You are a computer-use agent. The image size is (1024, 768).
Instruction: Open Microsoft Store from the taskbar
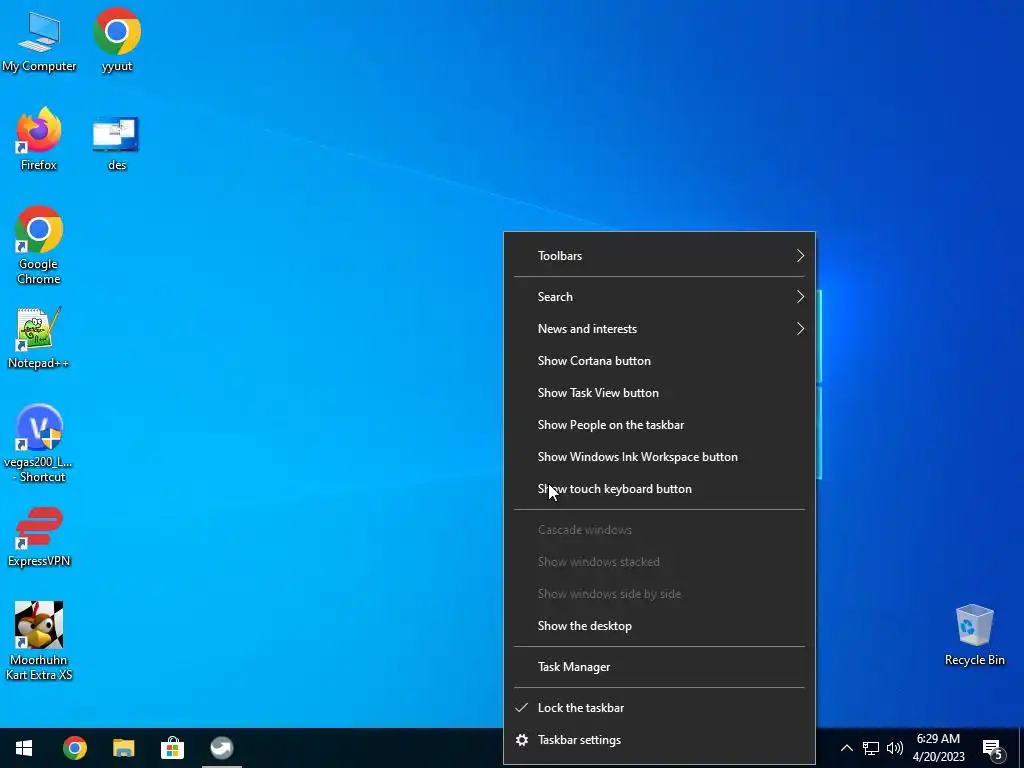pos(172,748)
